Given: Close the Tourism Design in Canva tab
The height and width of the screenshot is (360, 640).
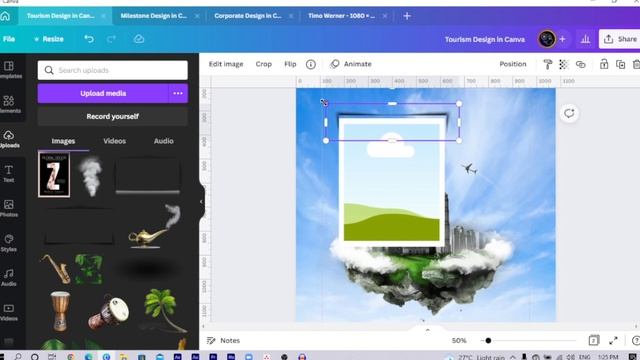Looking at the screenshot, I should pos(103,16).
